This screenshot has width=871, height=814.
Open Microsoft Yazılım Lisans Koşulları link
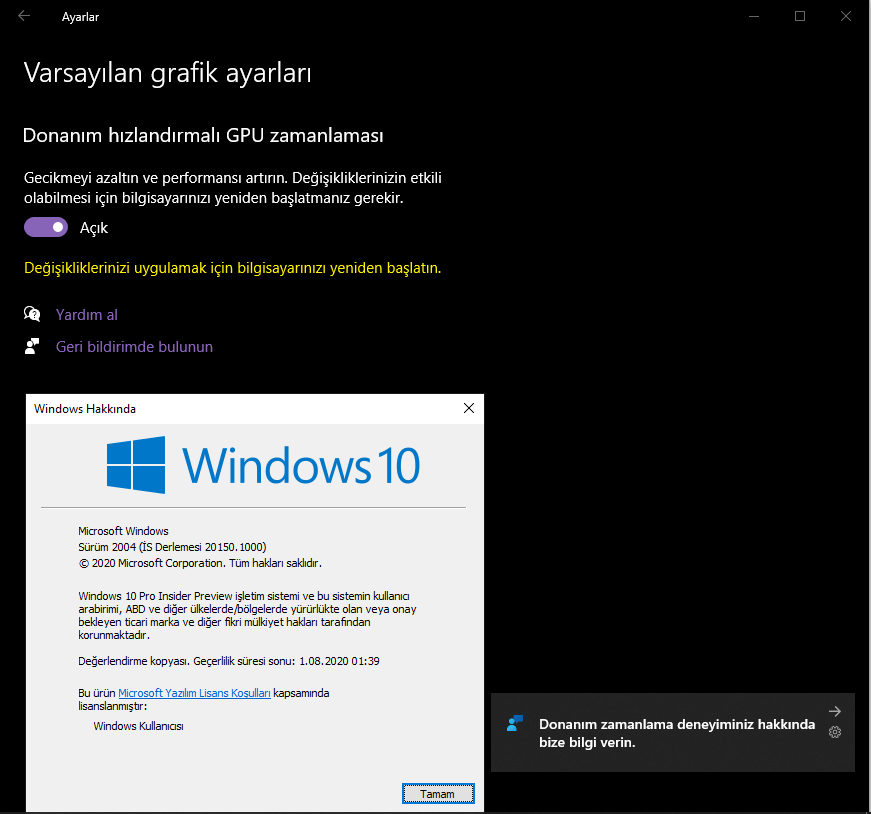pyautogui.click(x=194, y=693)
